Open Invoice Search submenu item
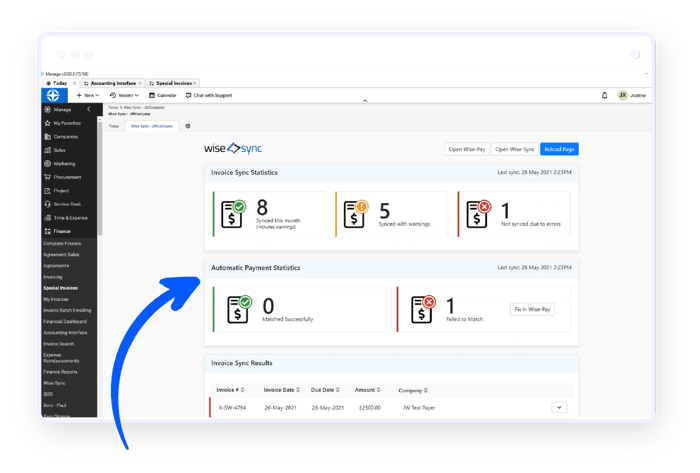The width and height of the screenshot is (700, 473). coord(58,344)
